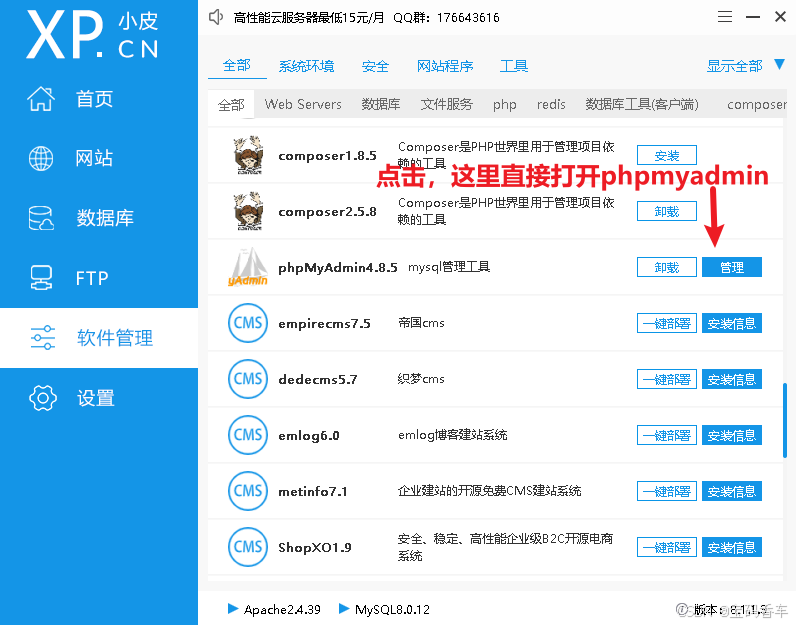Open the FTP server icon in sidebar

coord(41,278)
